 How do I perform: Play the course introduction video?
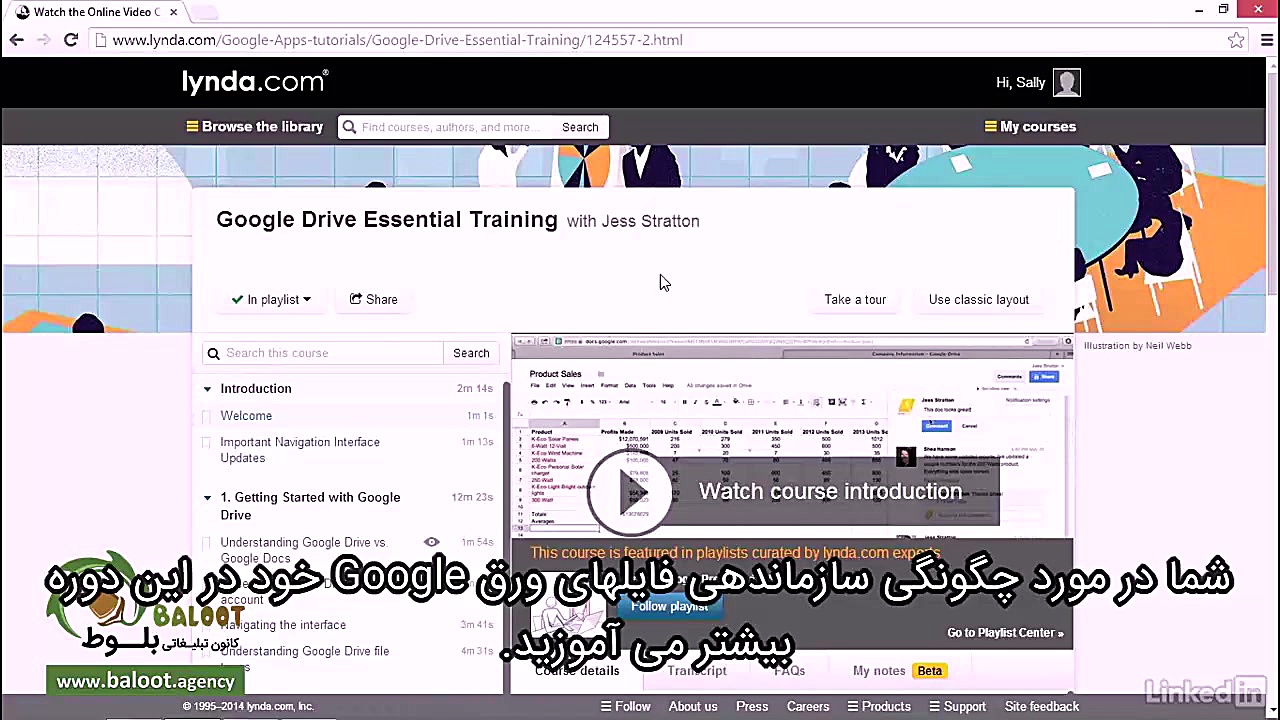(x=631, y=491)
